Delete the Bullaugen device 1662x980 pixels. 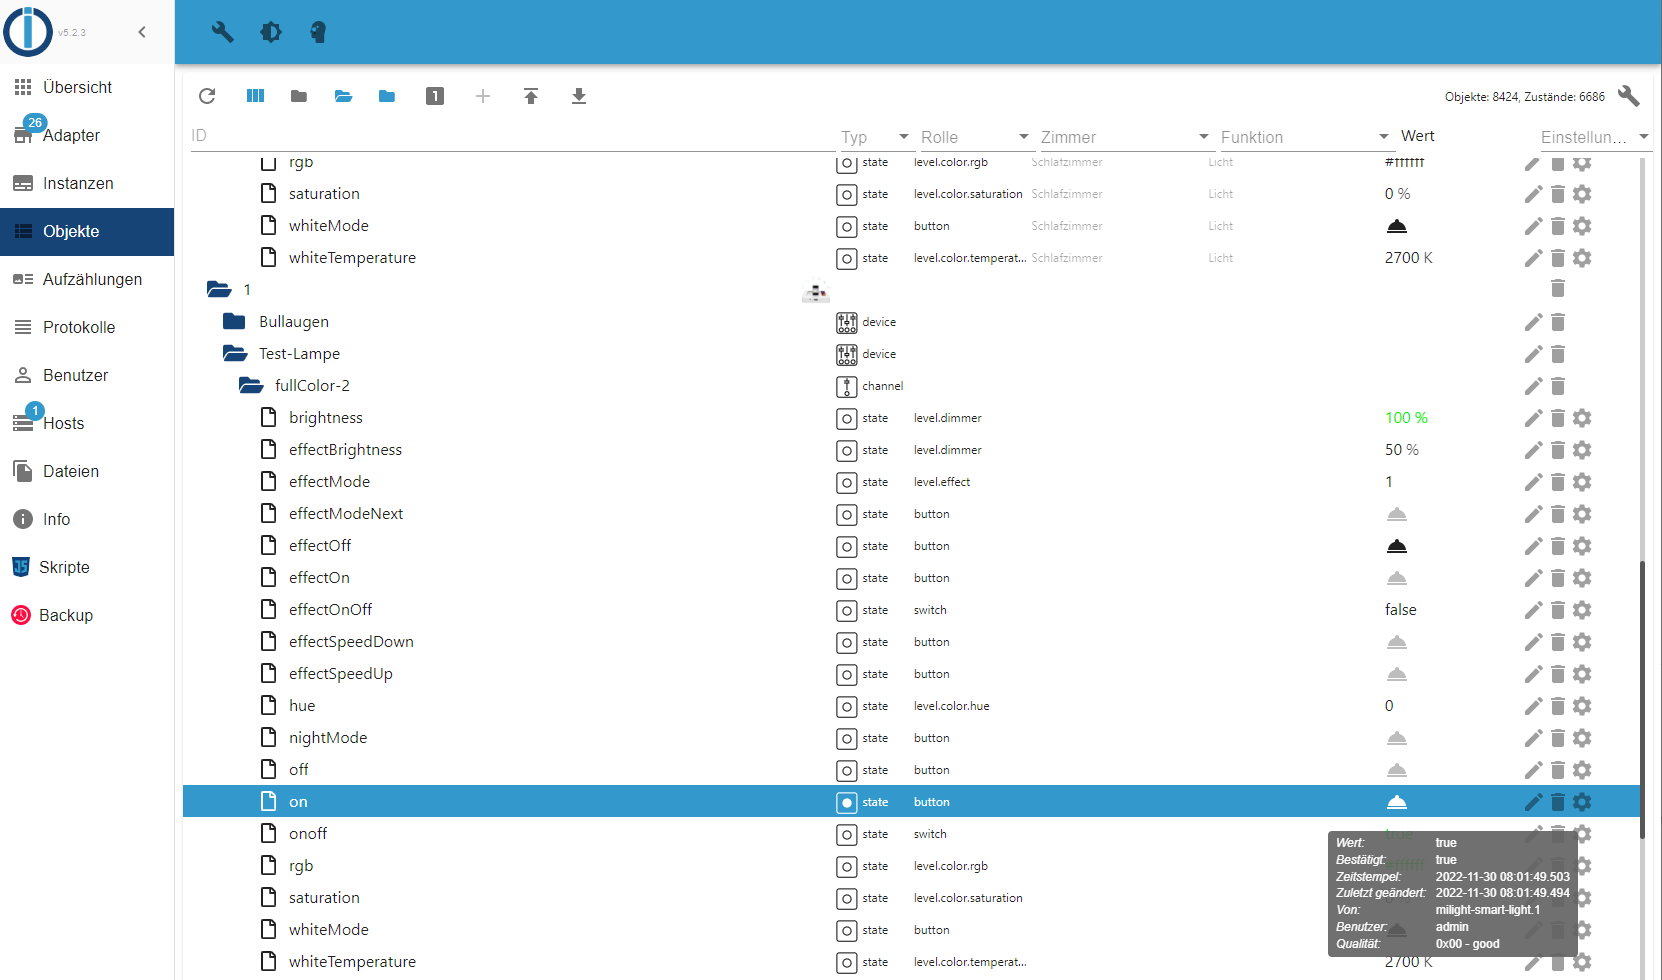pyautogui.click(x=1558, y=322)
